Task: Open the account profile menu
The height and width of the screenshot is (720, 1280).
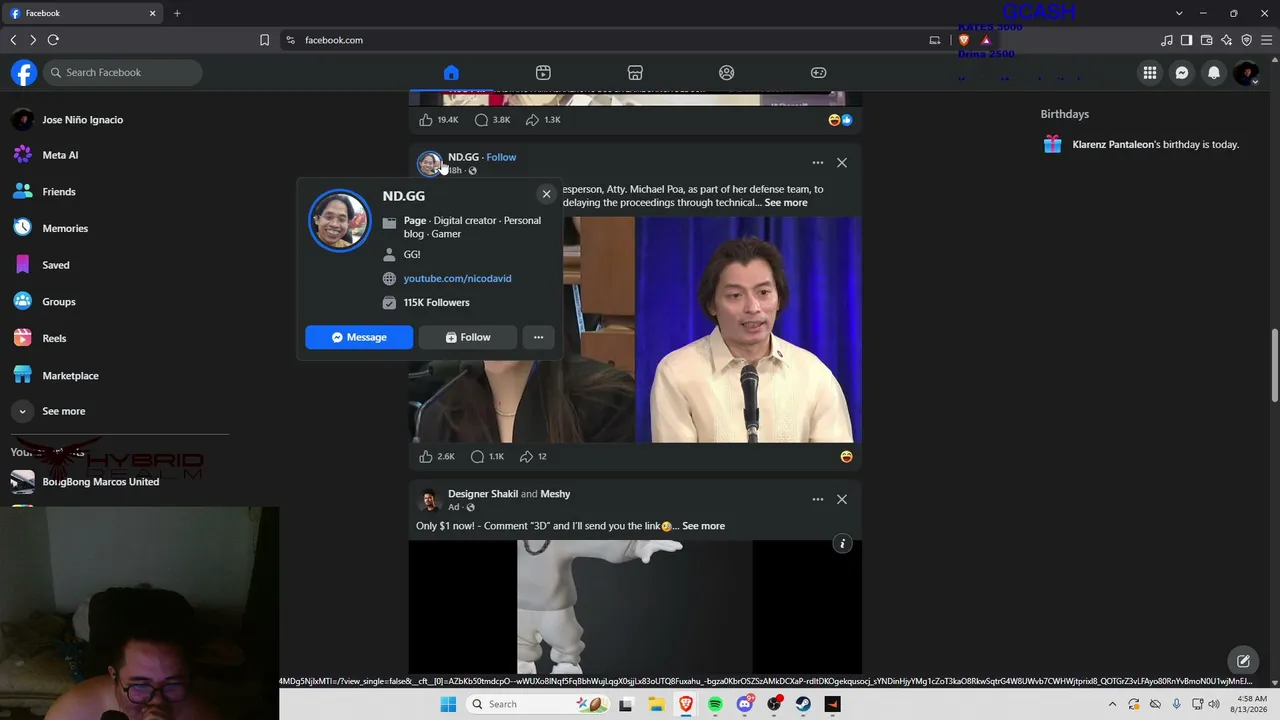Action: click(1246, 72)
